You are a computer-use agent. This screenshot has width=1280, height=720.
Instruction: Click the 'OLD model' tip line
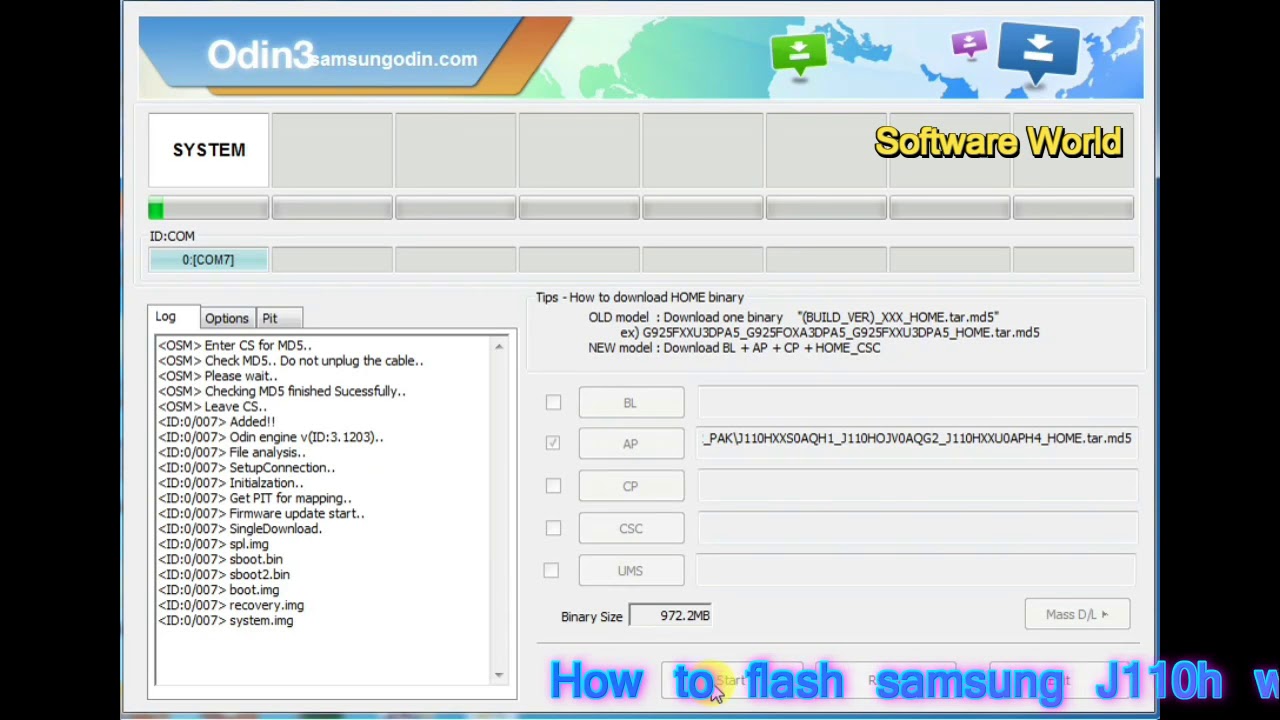(793, 317)
